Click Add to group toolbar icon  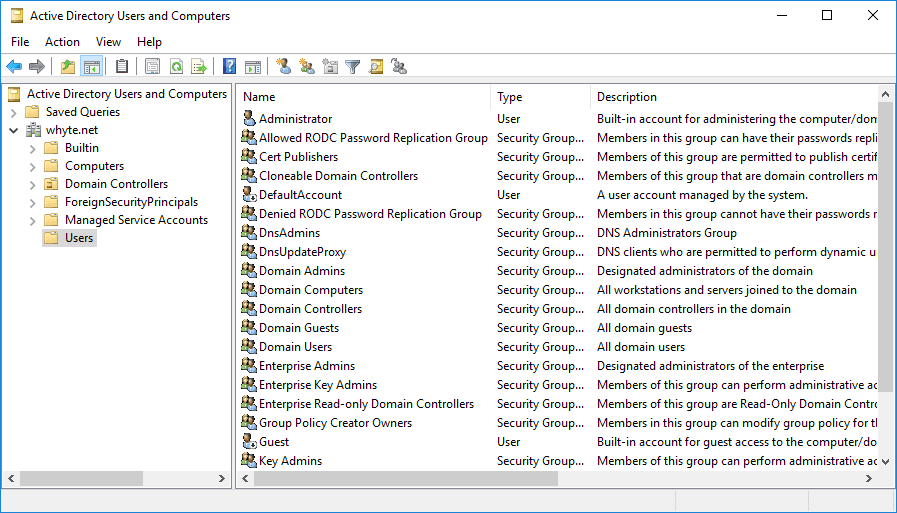(399, 67)
